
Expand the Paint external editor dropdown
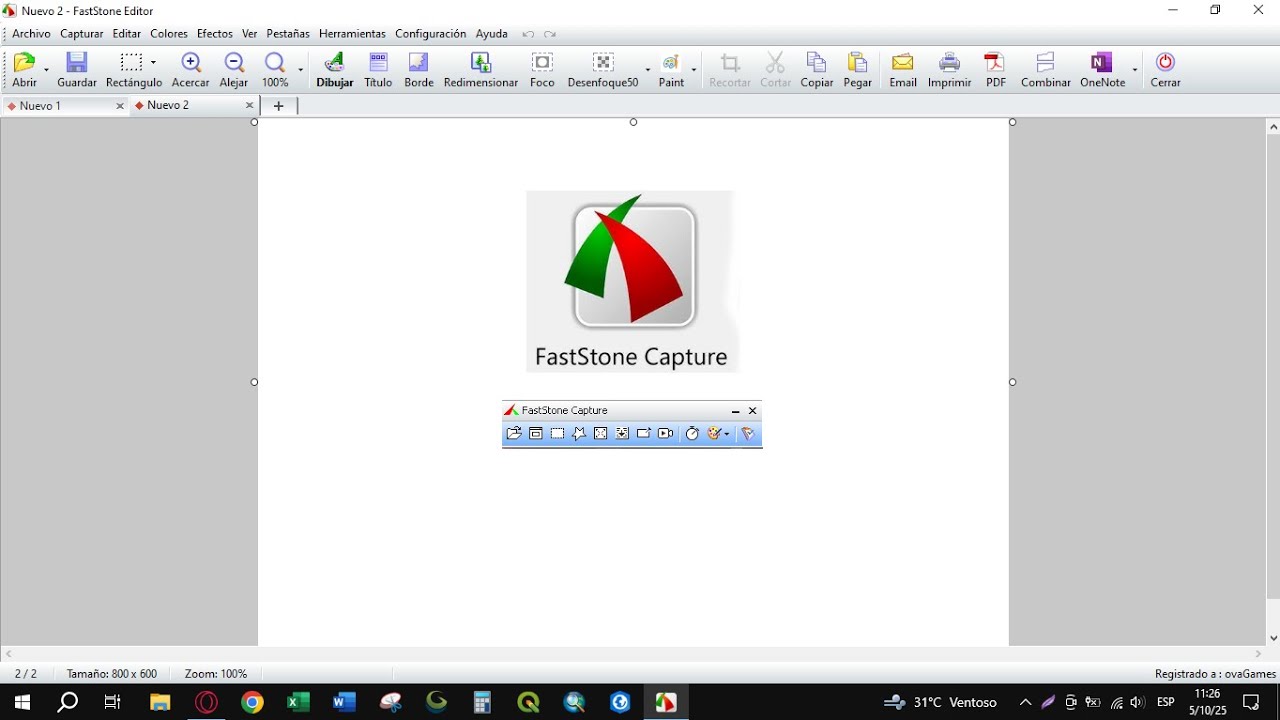[x=694, y=70]
